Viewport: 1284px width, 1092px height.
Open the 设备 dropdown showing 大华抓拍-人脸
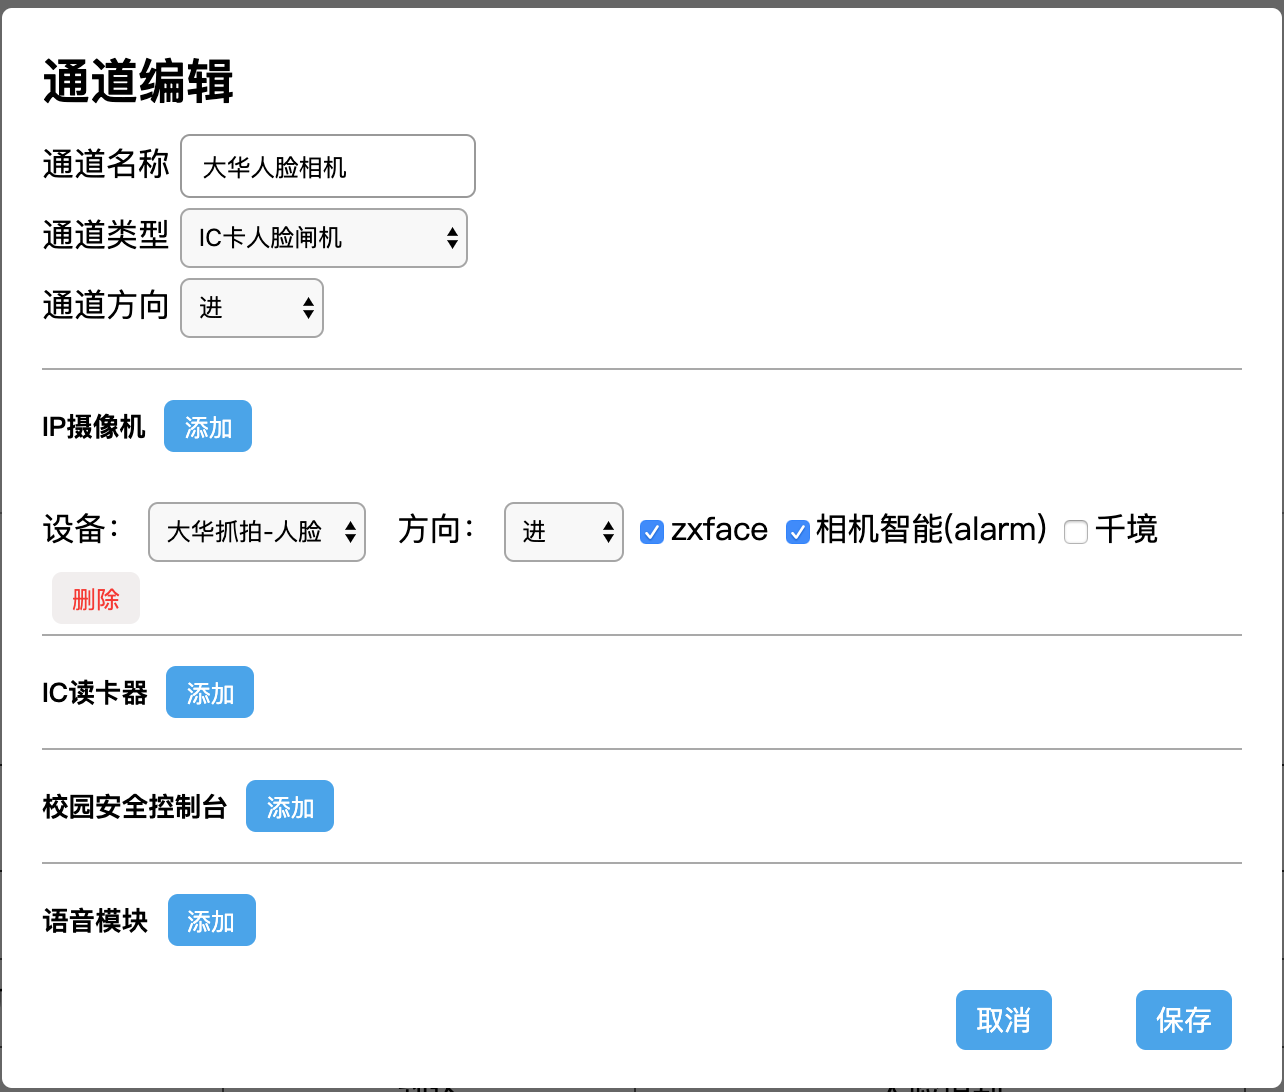(x=257, y=532)
